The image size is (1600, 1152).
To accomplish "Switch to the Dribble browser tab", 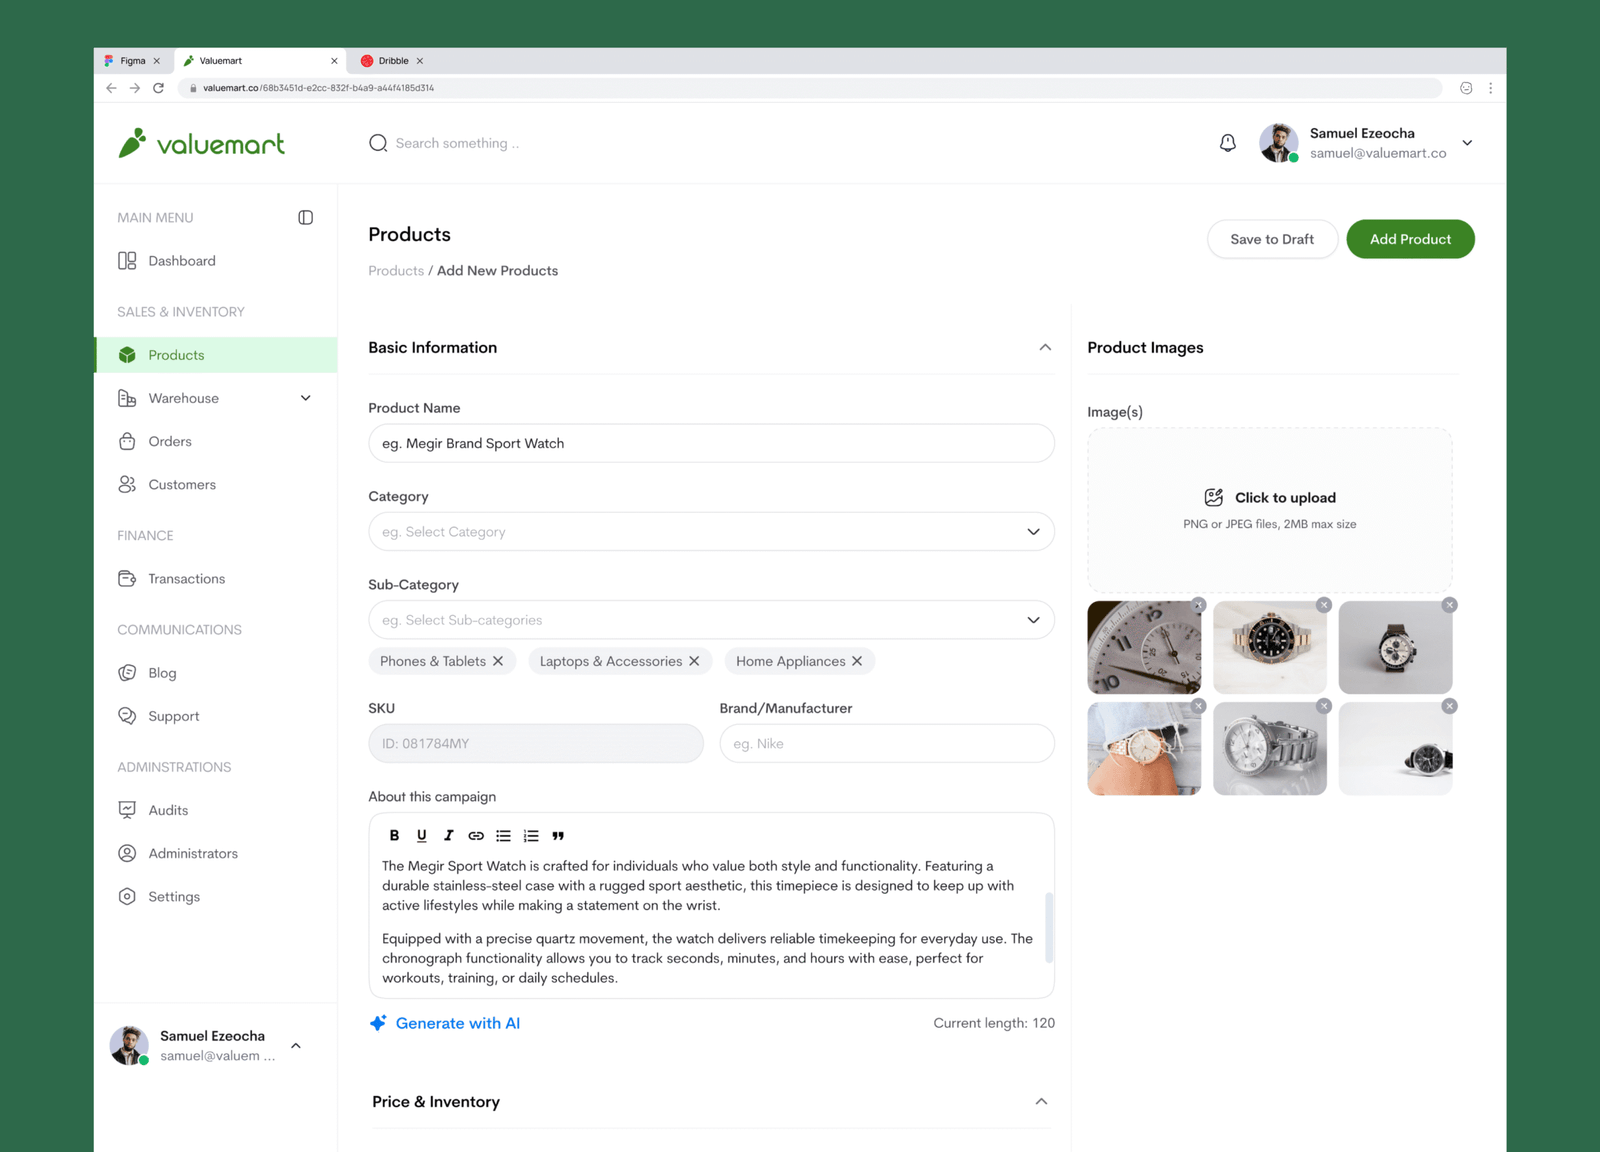I will [x=393, y=61].
